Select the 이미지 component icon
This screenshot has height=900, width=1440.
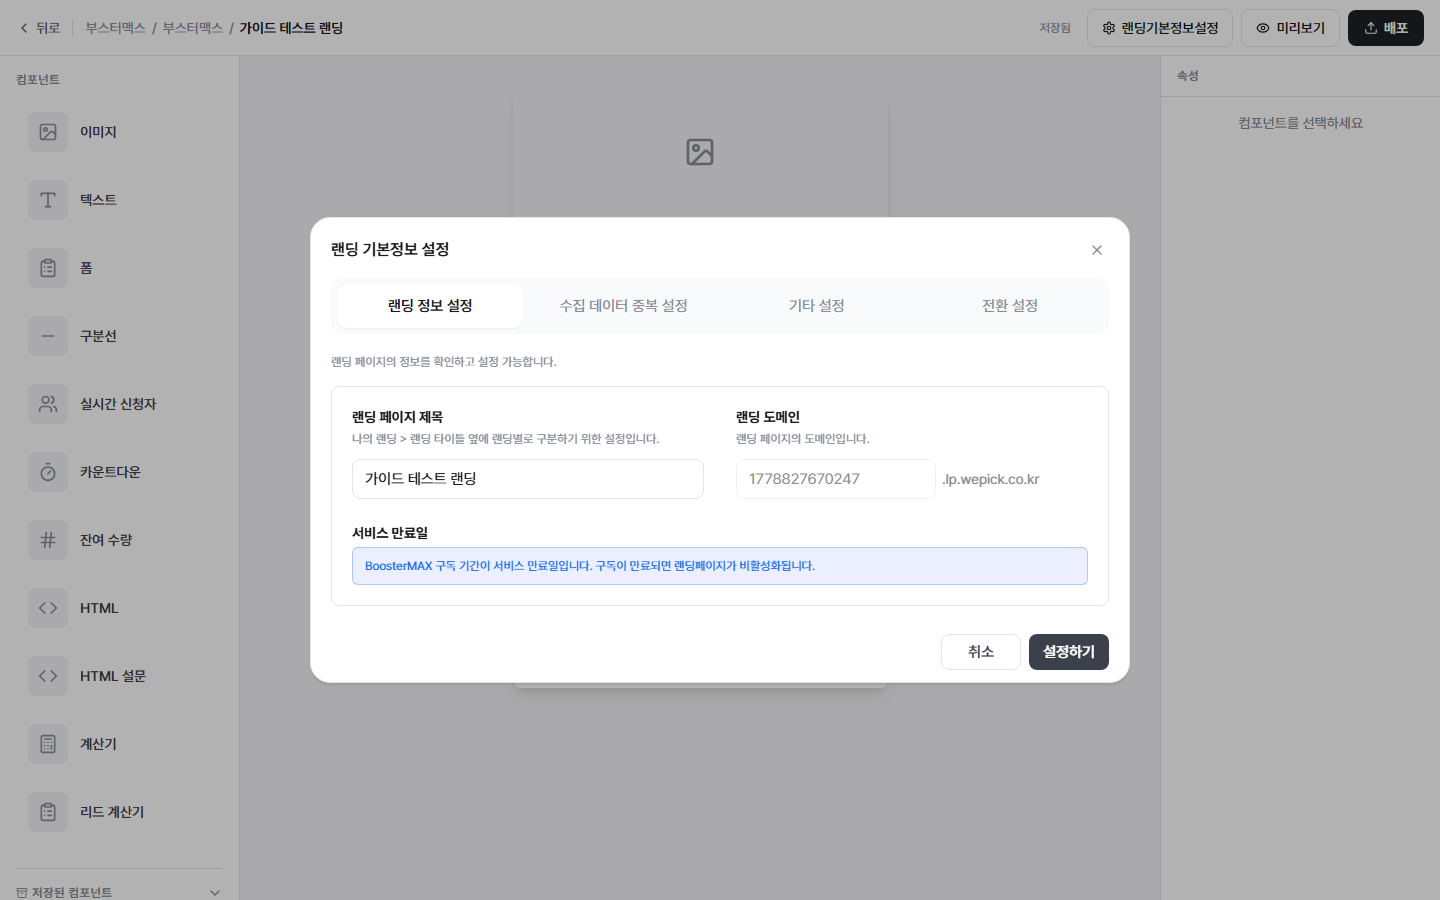click(x=48, y=132)
